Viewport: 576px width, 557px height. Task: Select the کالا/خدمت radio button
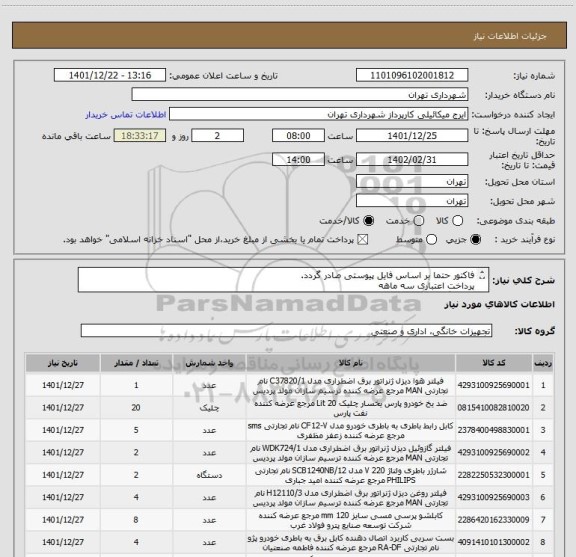[x=368, y=220]
